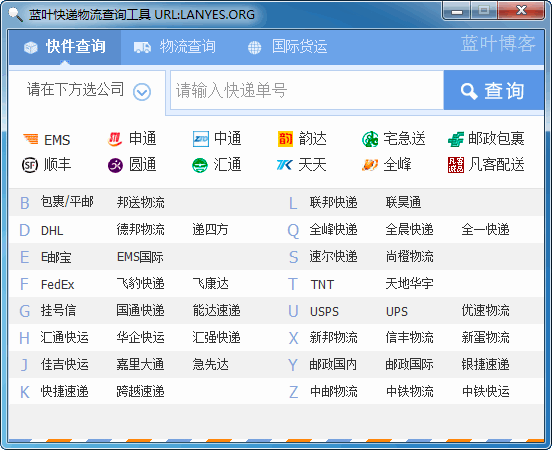Screen dimensions: 552x450
Task: Select the 天天 TTK logo icon
Action: point(284,165)
